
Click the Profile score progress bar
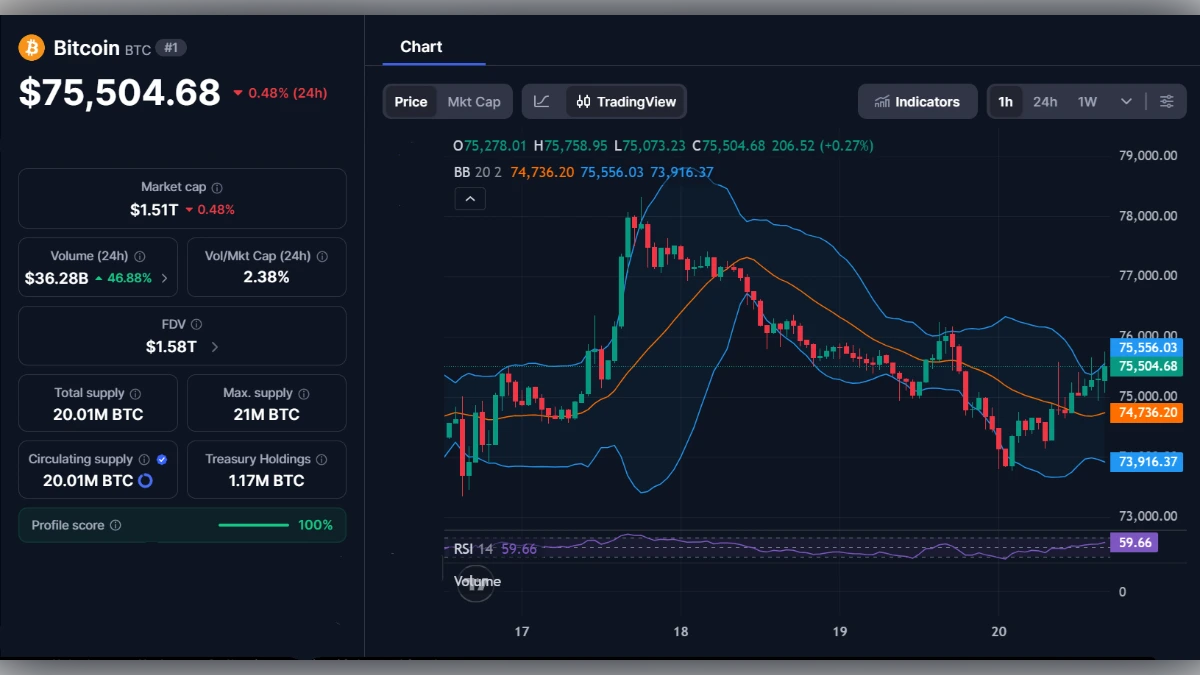[253, 524]
